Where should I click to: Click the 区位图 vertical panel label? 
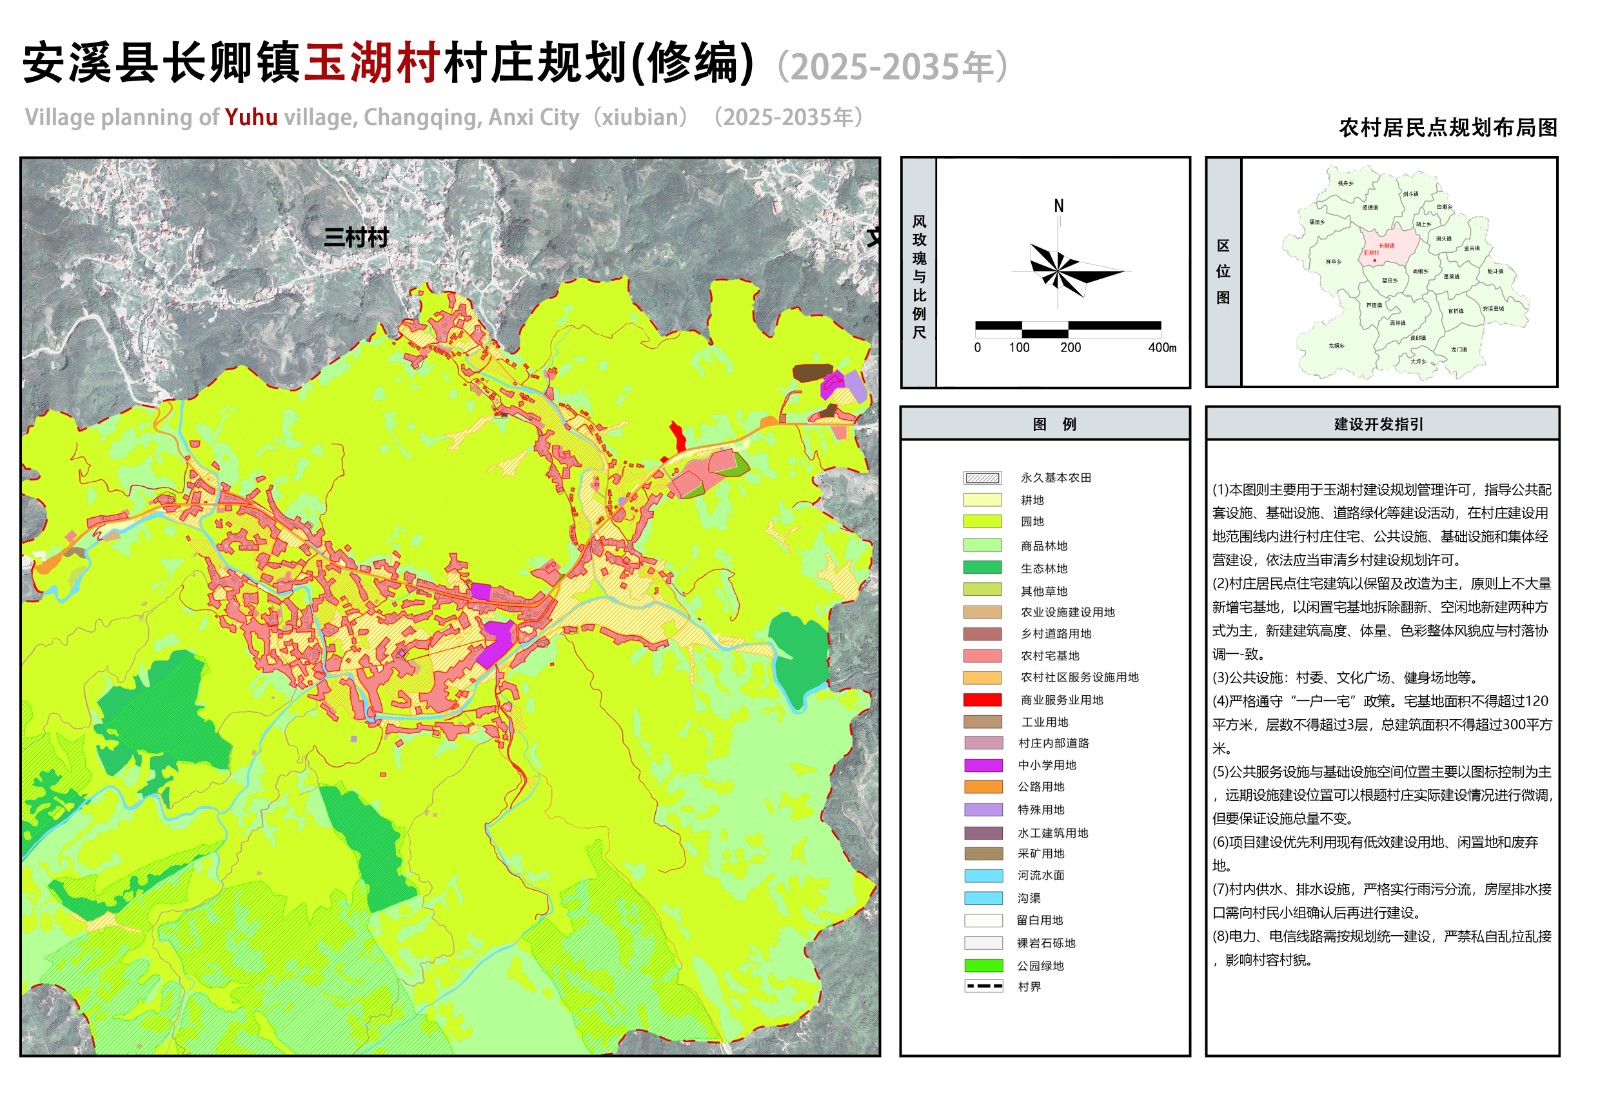[1222, 271]
